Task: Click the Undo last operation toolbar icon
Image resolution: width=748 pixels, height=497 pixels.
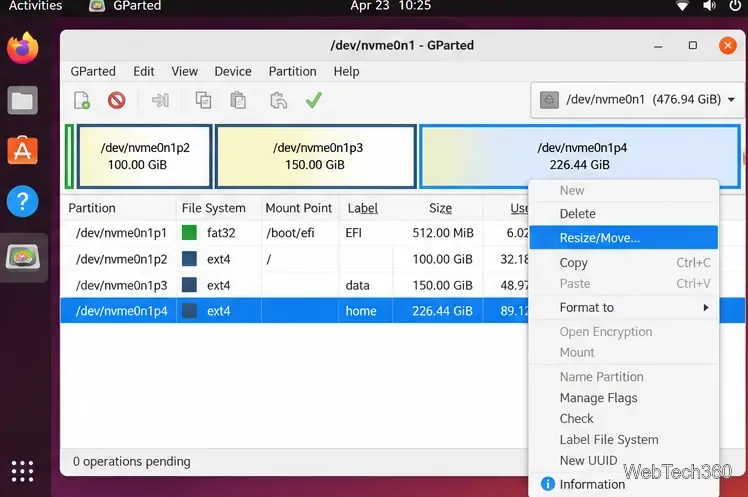Action: point(279,100)
